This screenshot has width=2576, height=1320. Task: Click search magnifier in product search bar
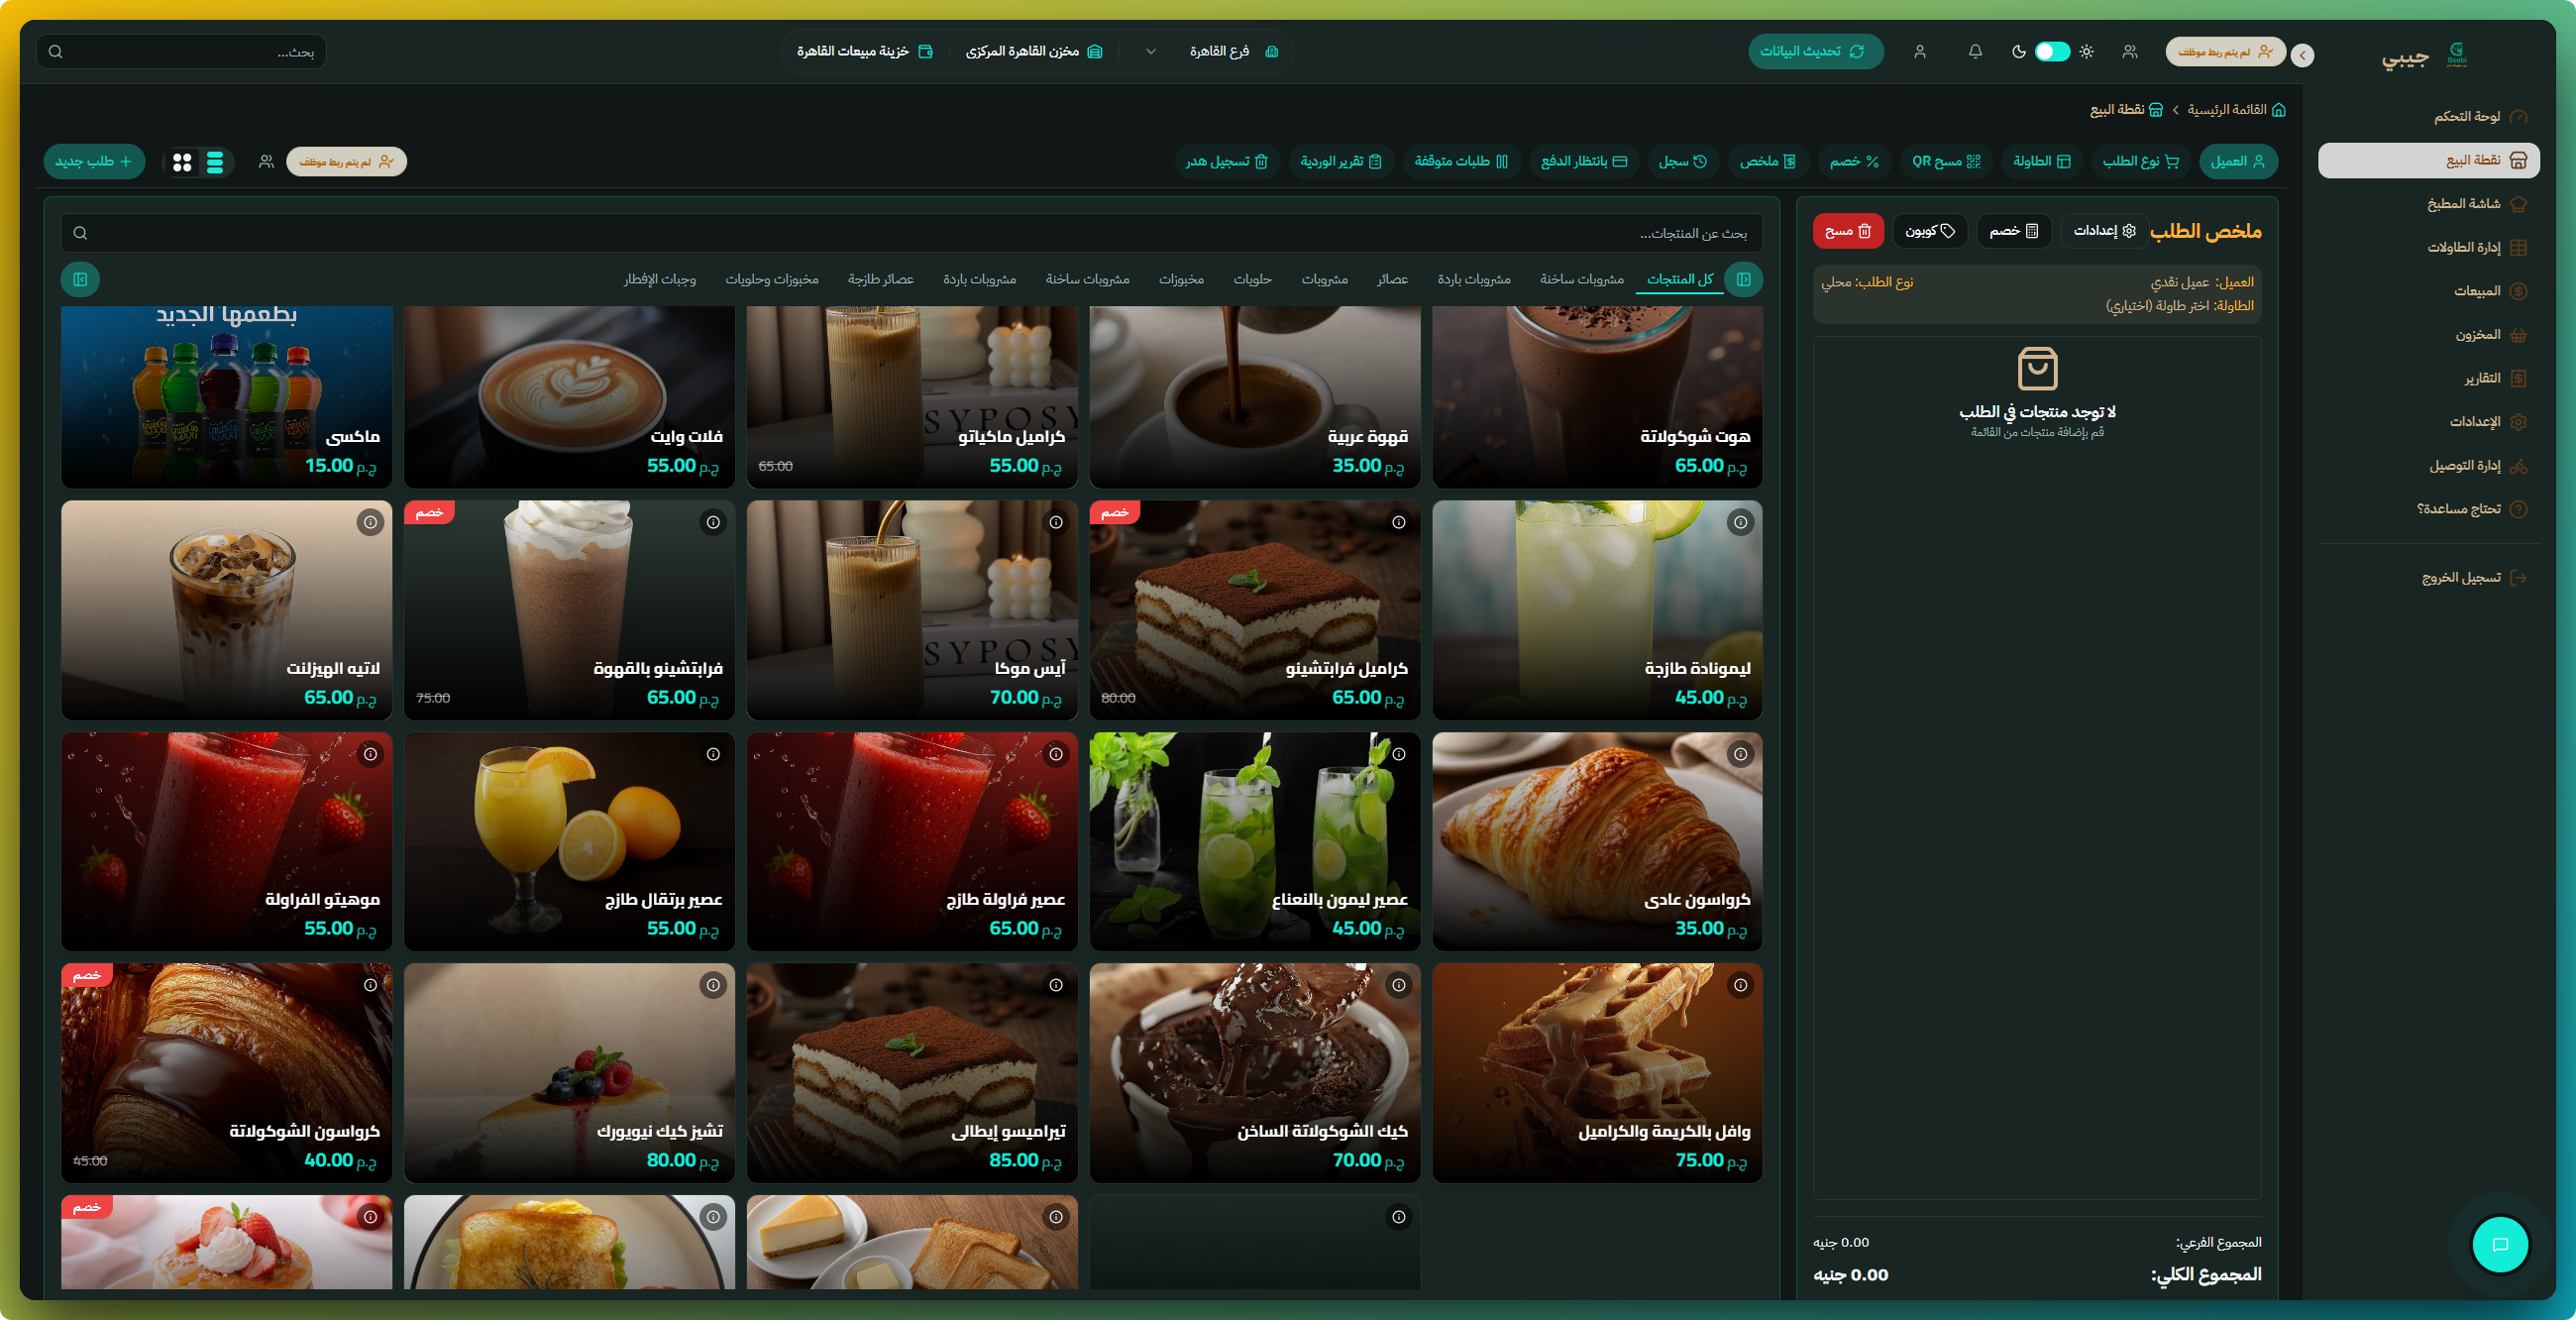pyautogui.click(x=81, y=233)
